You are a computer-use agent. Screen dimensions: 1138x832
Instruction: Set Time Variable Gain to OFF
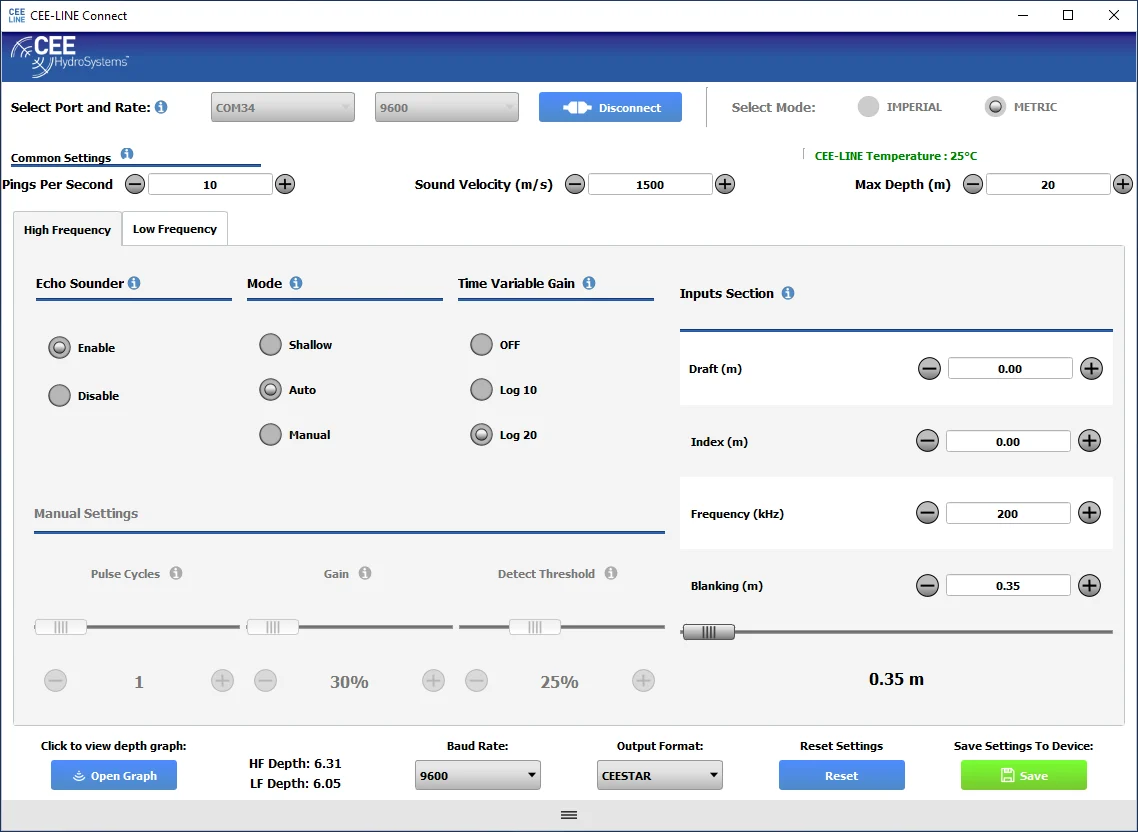(x=481, y=345)
